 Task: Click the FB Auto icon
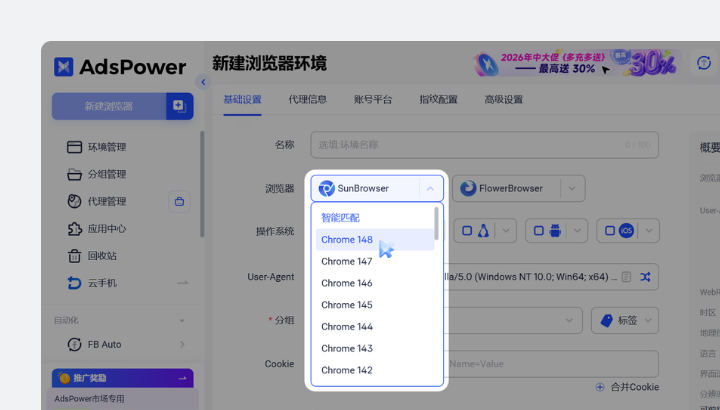pos(74,344)
